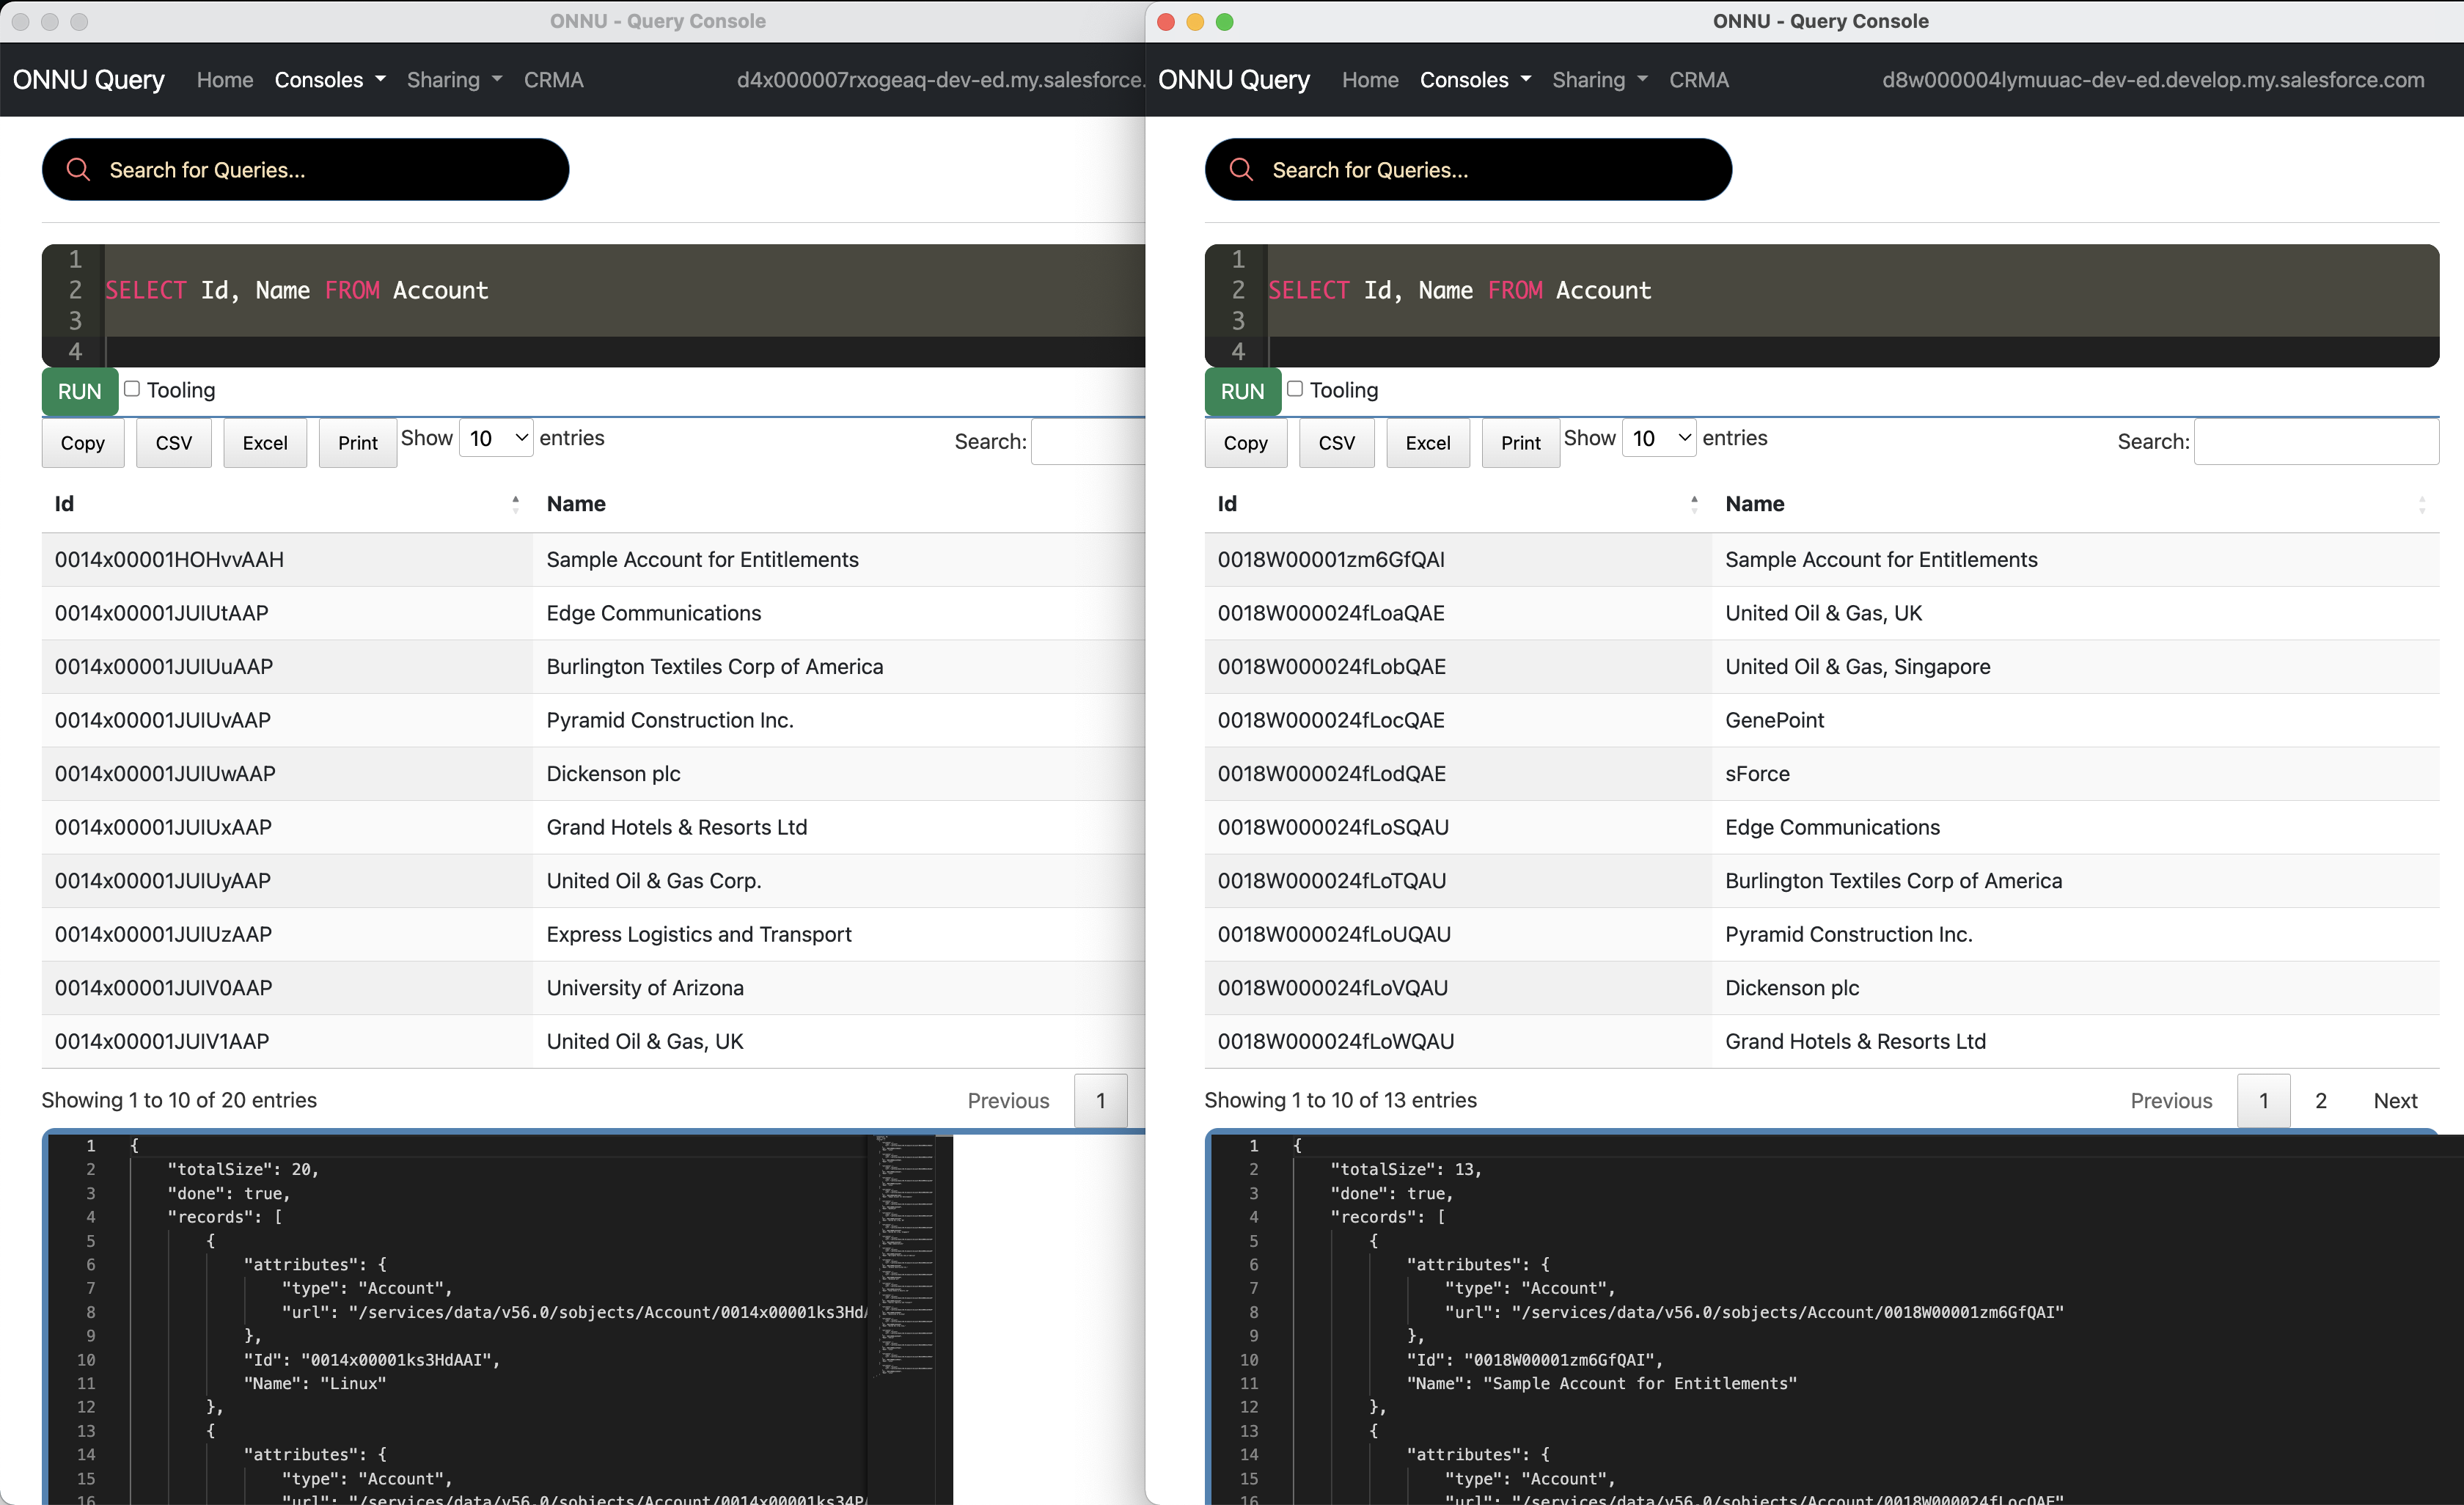
Task: Open the Consoles dropdown in right window
Action: [x=1475, y=80]
